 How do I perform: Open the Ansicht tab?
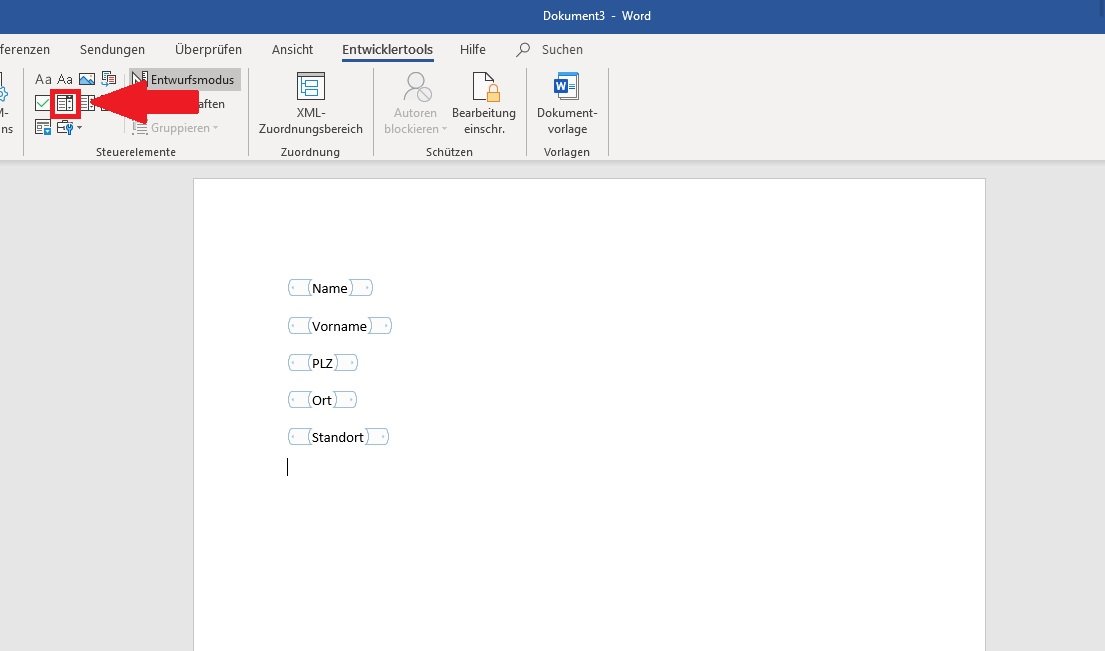point(292,49)
